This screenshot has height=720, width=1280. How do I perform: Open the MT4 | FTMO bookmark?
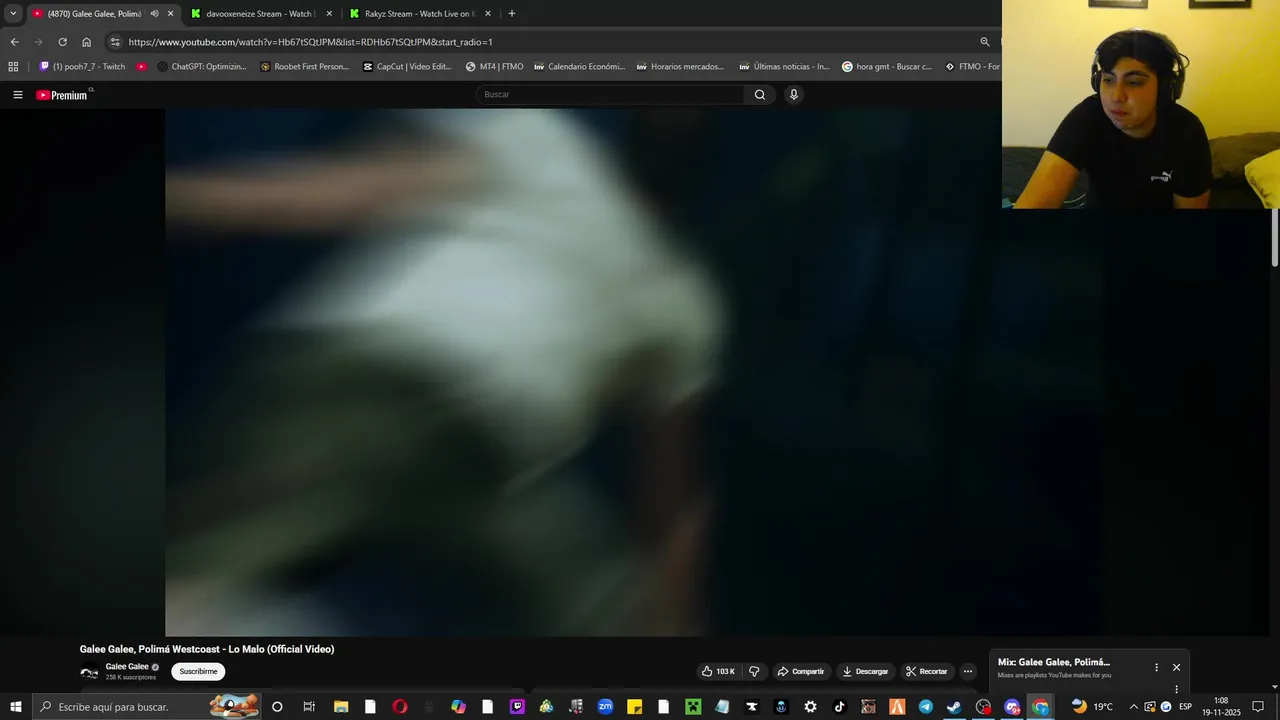tap(494, 67)
